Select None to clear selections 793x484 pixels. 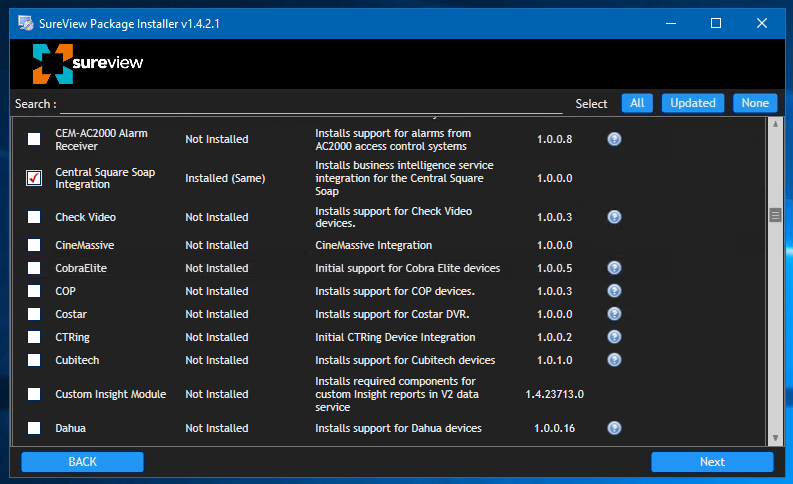(755, 103)
